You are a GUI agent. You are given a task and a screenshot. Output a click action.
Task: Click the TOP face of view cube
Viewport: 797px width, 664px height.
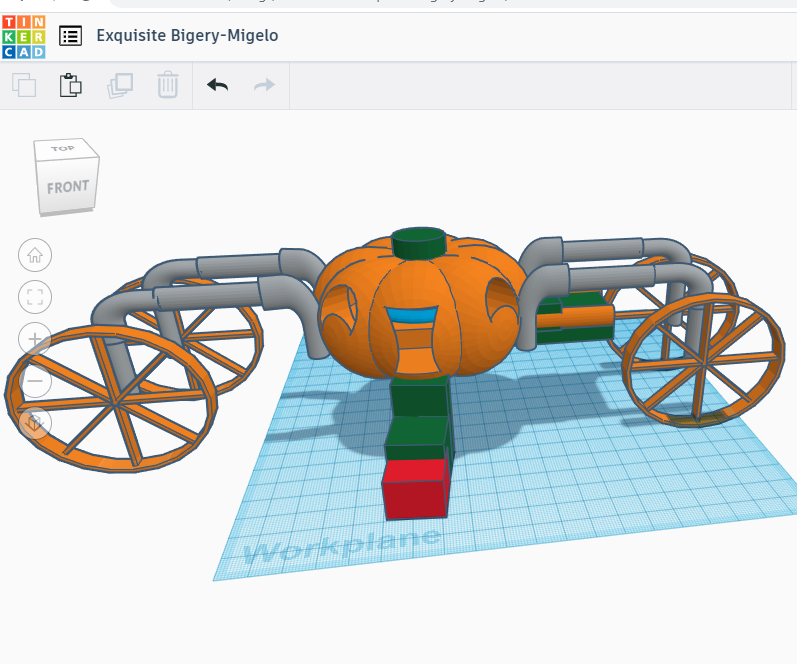pos(64,148)
